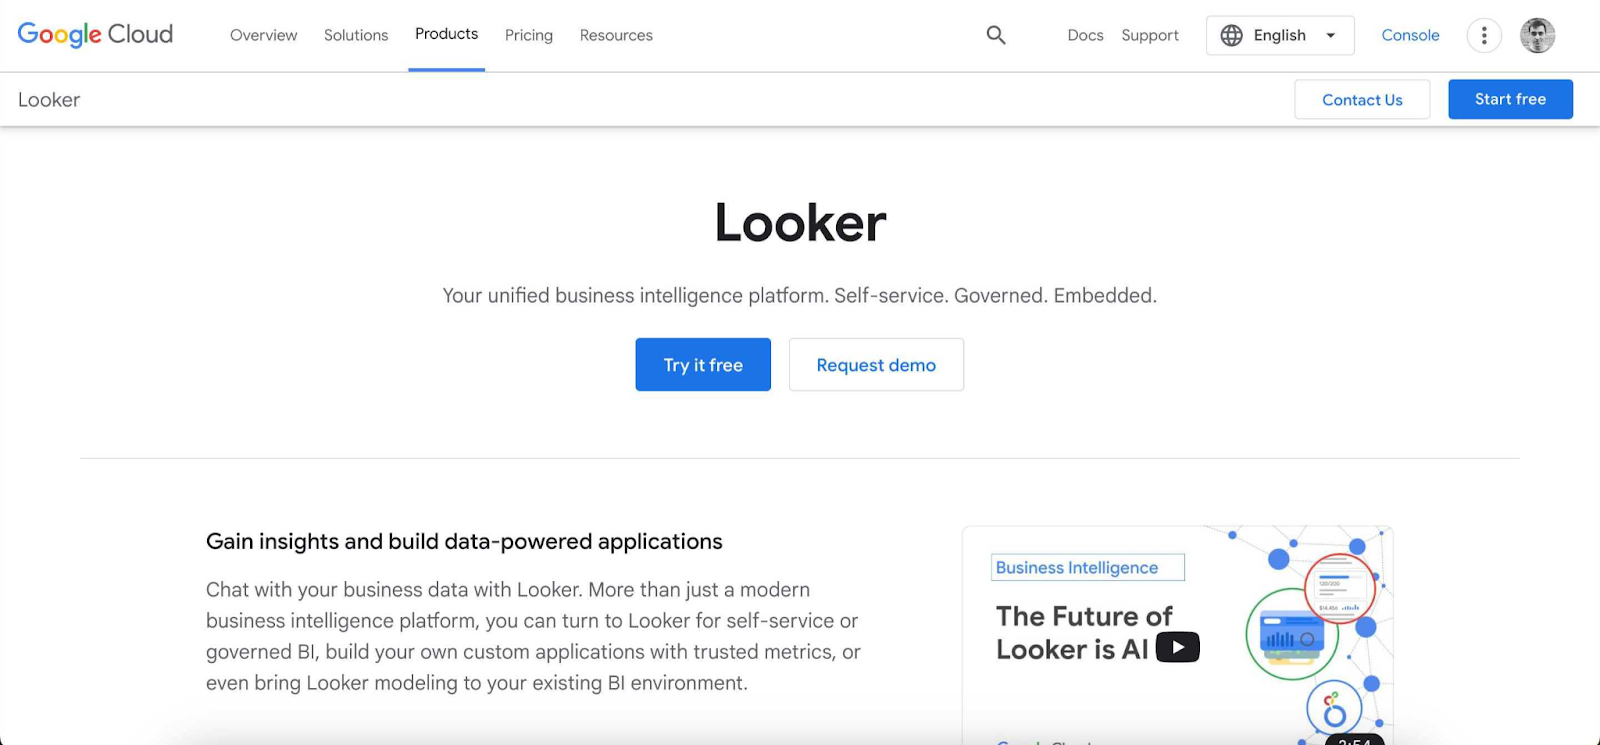
Task: Open the Solutions navigation dropdown
Action: [x=355, y=35]
